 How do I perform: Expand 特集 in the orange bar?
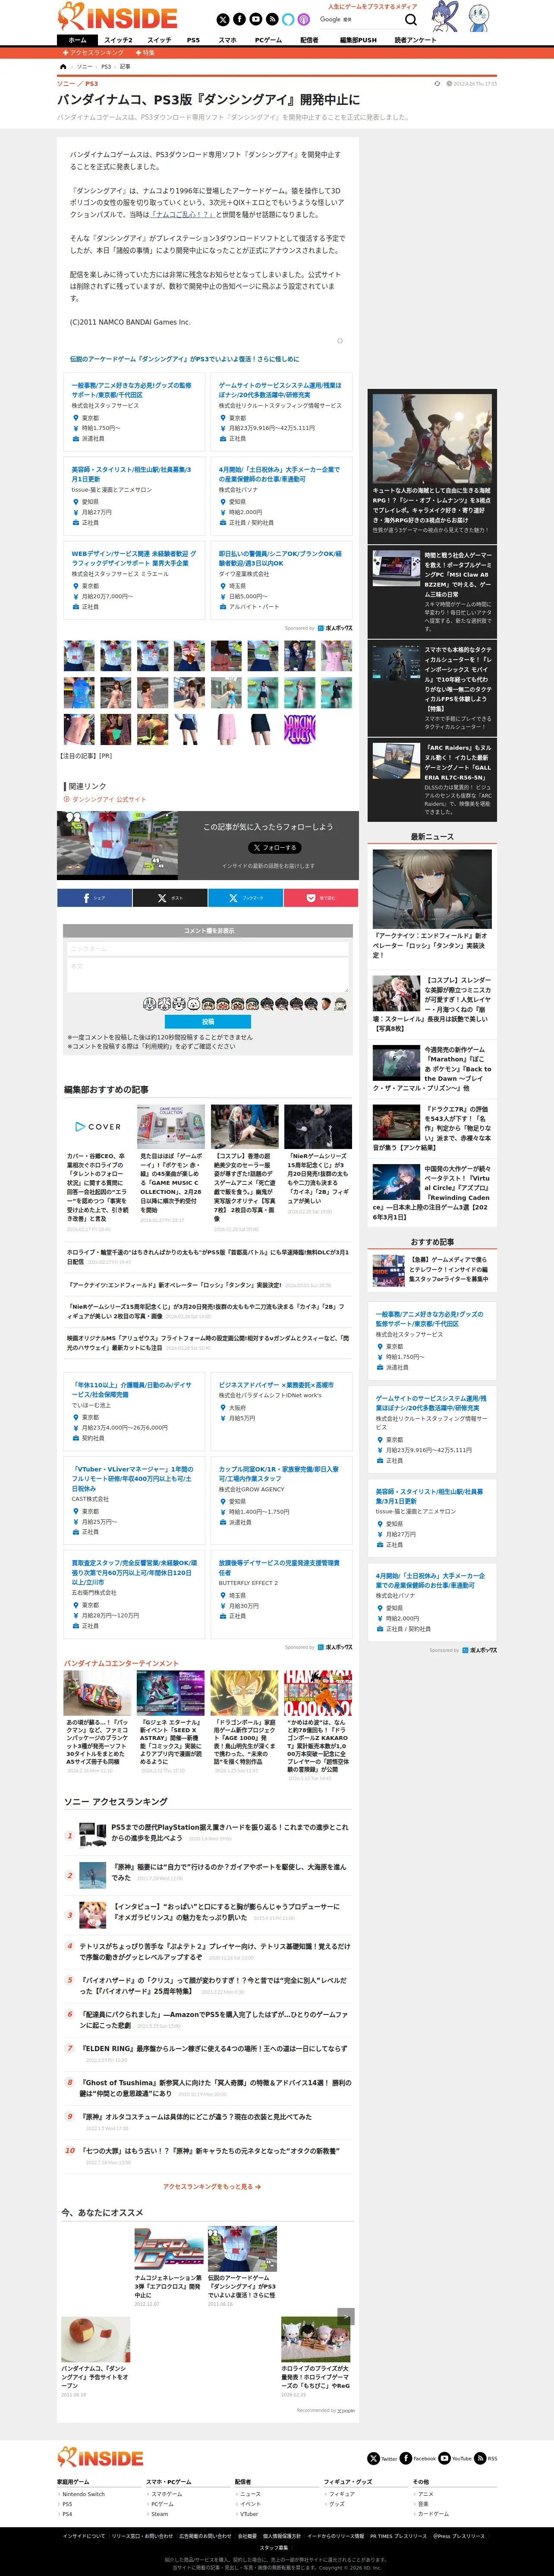(x=145, y=53)
